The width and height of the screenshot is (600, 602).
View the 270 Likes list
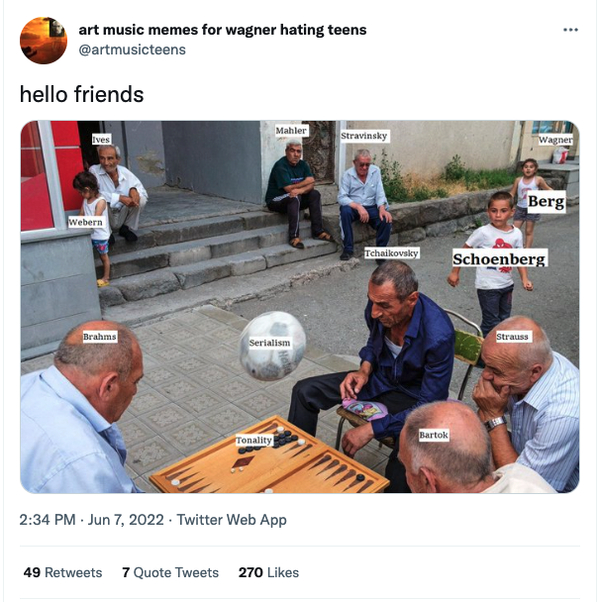[x=268, y=572]
